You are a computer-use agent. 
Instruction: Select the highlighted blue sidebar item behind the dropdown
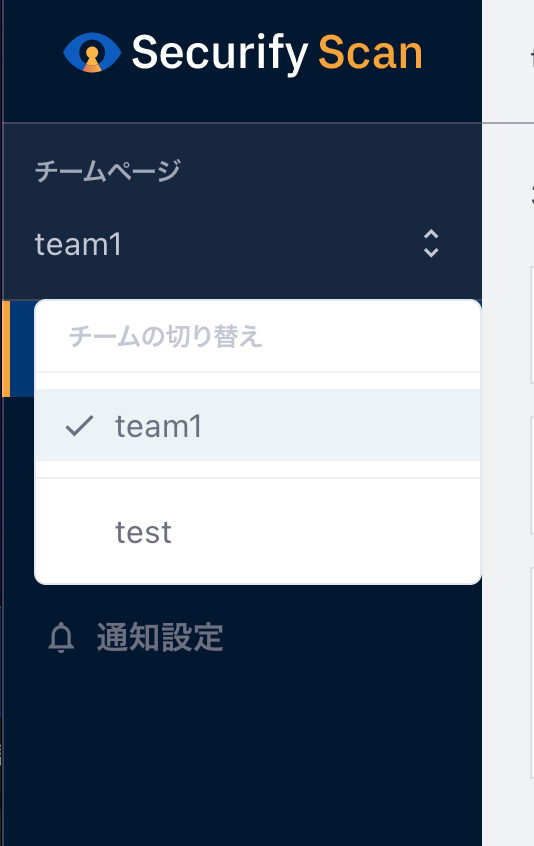pos(22,349)
